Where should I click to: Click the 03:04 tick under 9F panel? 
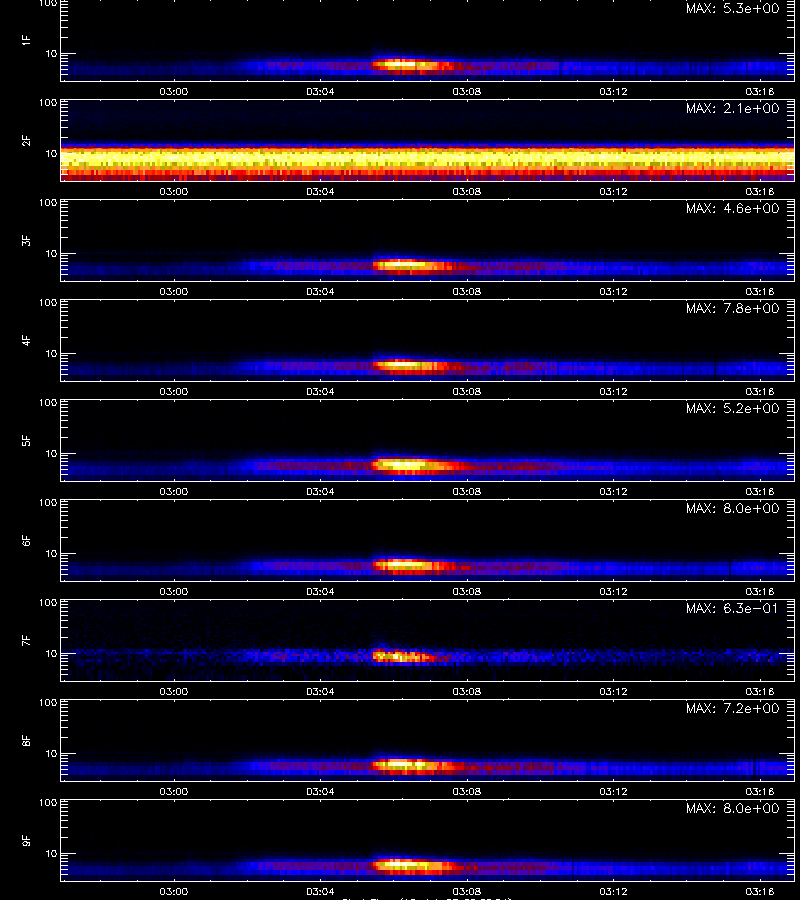(320, 891)
